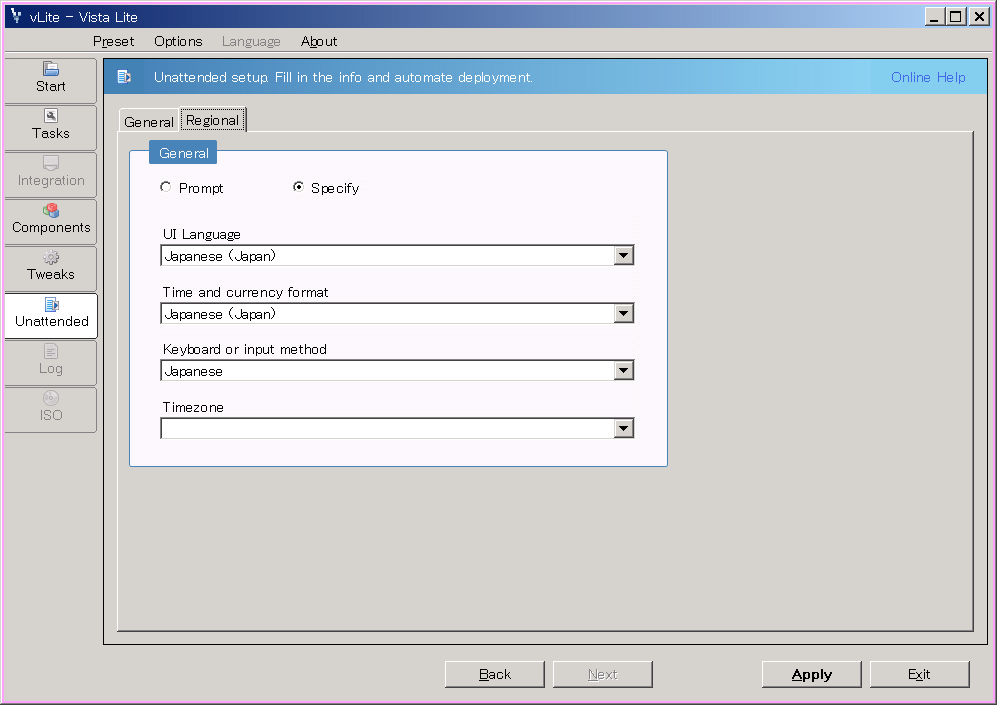
Task: Click the Start folder icon in sidebar
Action: click(51, 69)
